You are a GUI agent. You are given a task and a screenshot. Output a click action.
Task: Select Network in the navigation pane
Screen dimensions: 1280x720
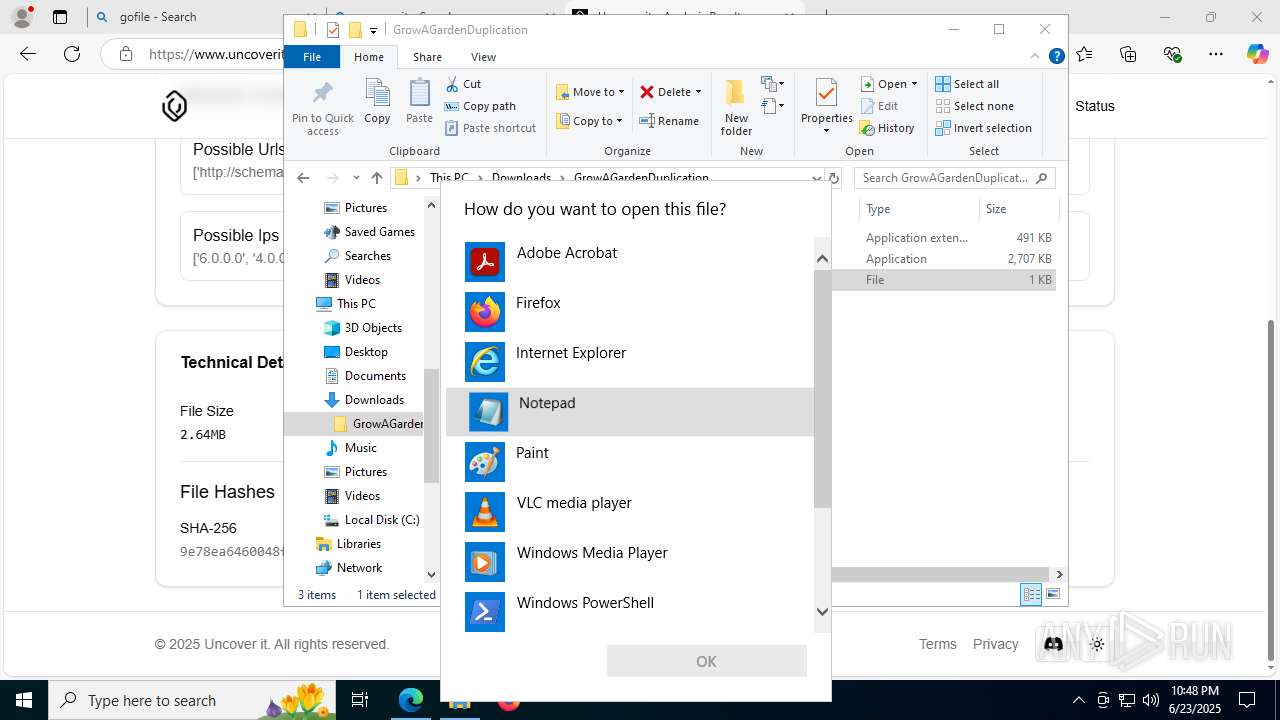tap(349, 568)
